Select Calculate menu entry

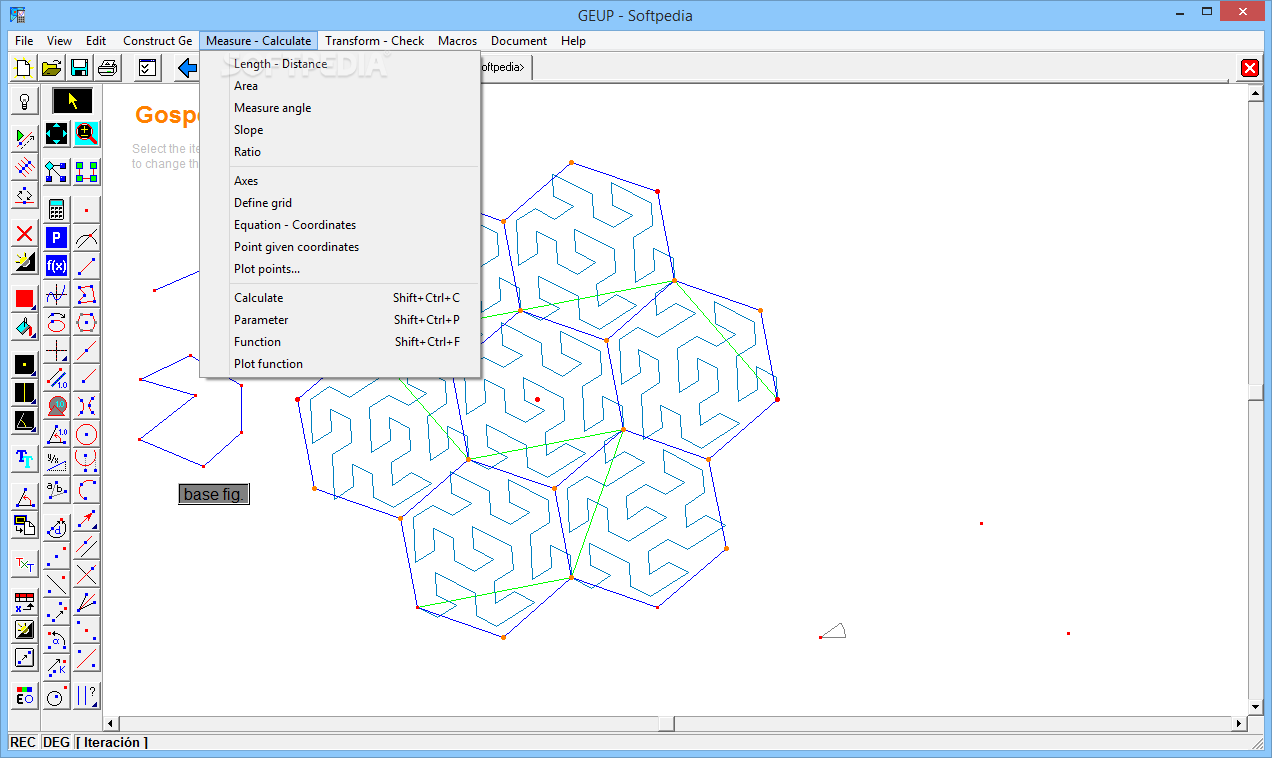(x=340, y=298)
